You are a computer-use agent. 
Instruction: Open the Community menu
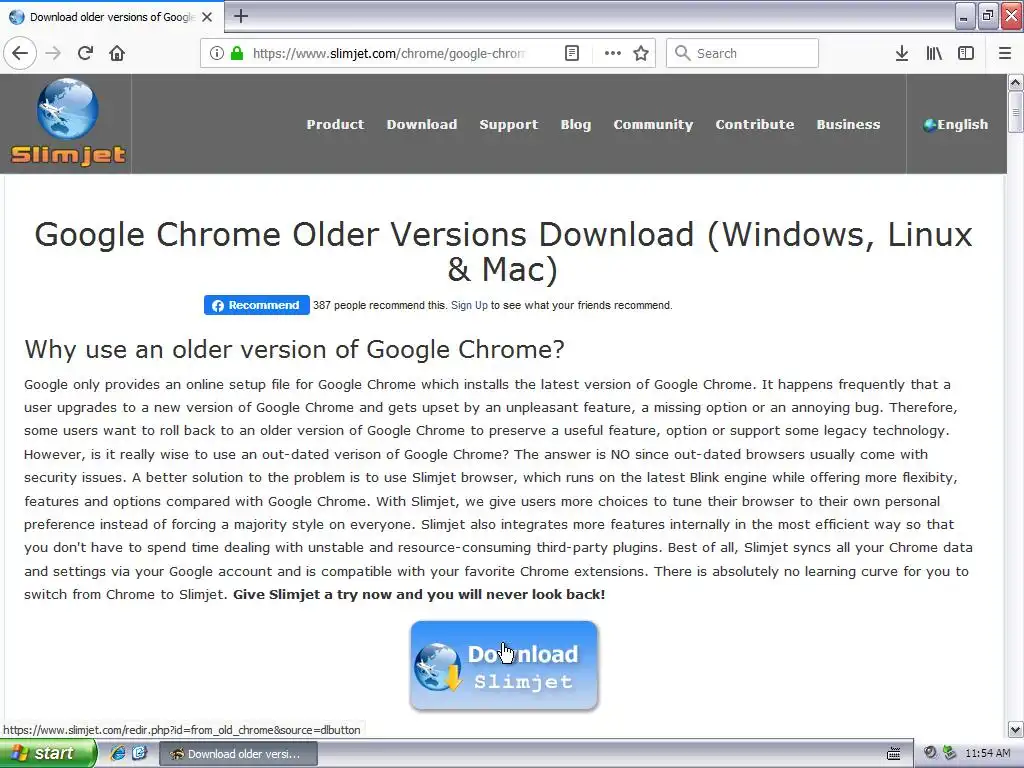653,124
